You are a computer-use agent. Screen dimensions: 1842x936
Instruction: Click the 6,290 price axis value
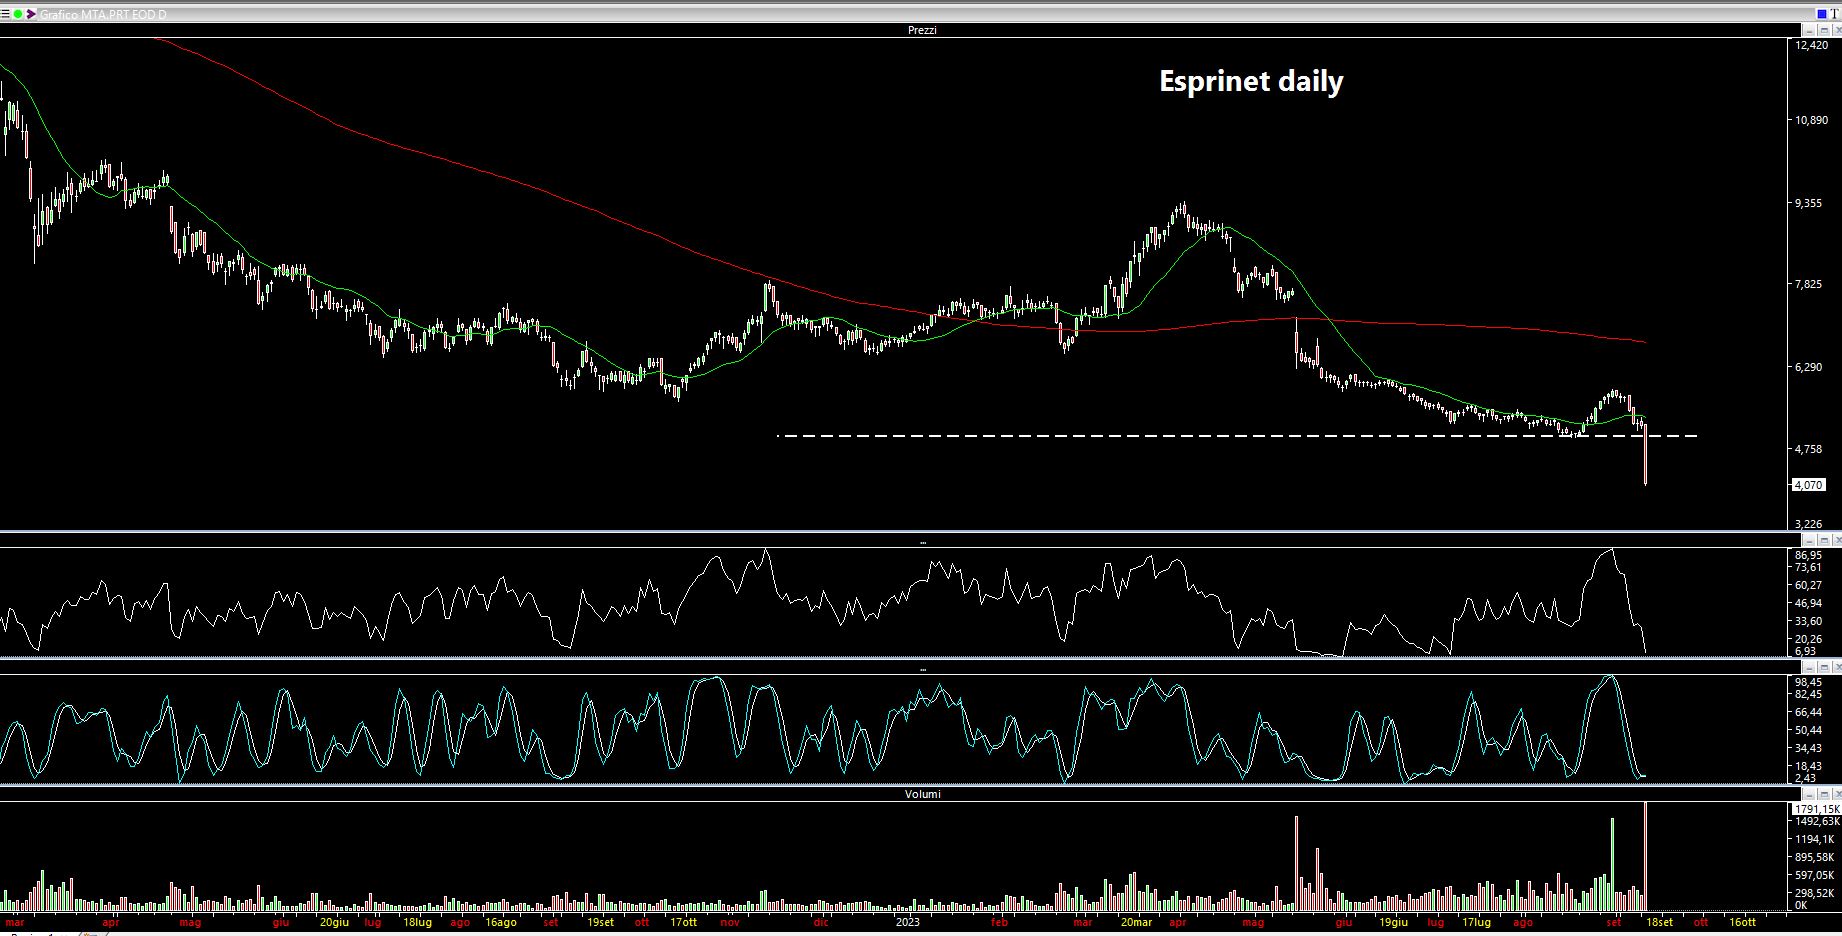pyautogui.click(x=1808, y=367)
